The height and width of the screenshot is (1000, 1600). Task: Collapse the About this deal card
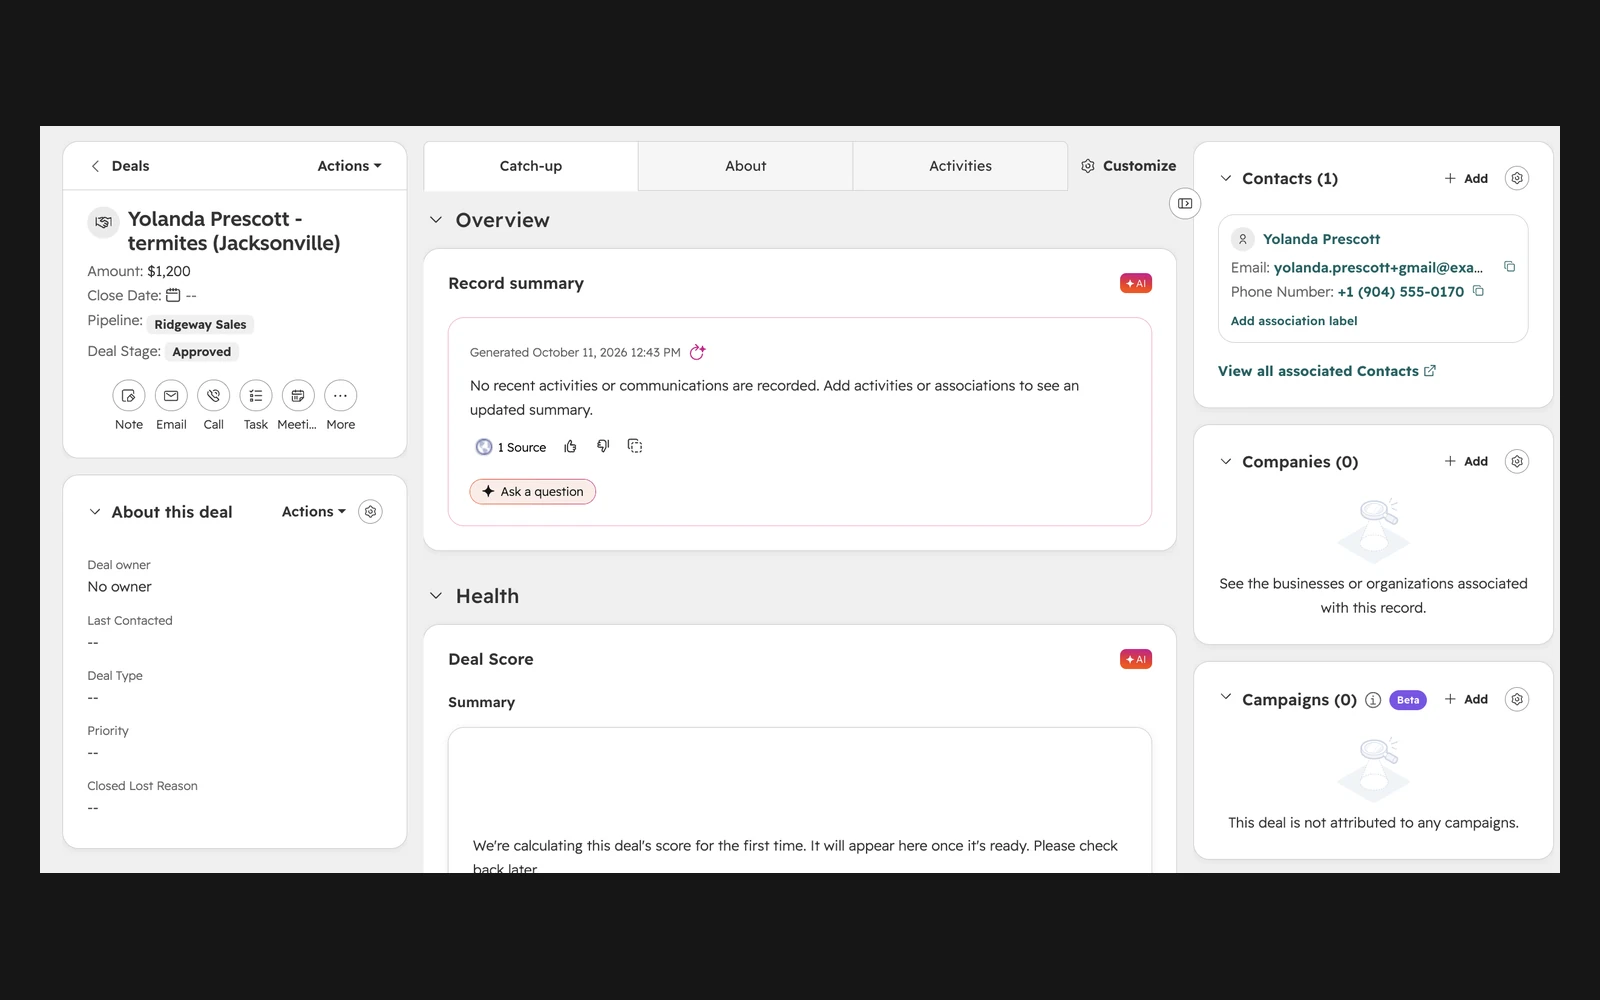pyautogui.click(x=95, y=512)
